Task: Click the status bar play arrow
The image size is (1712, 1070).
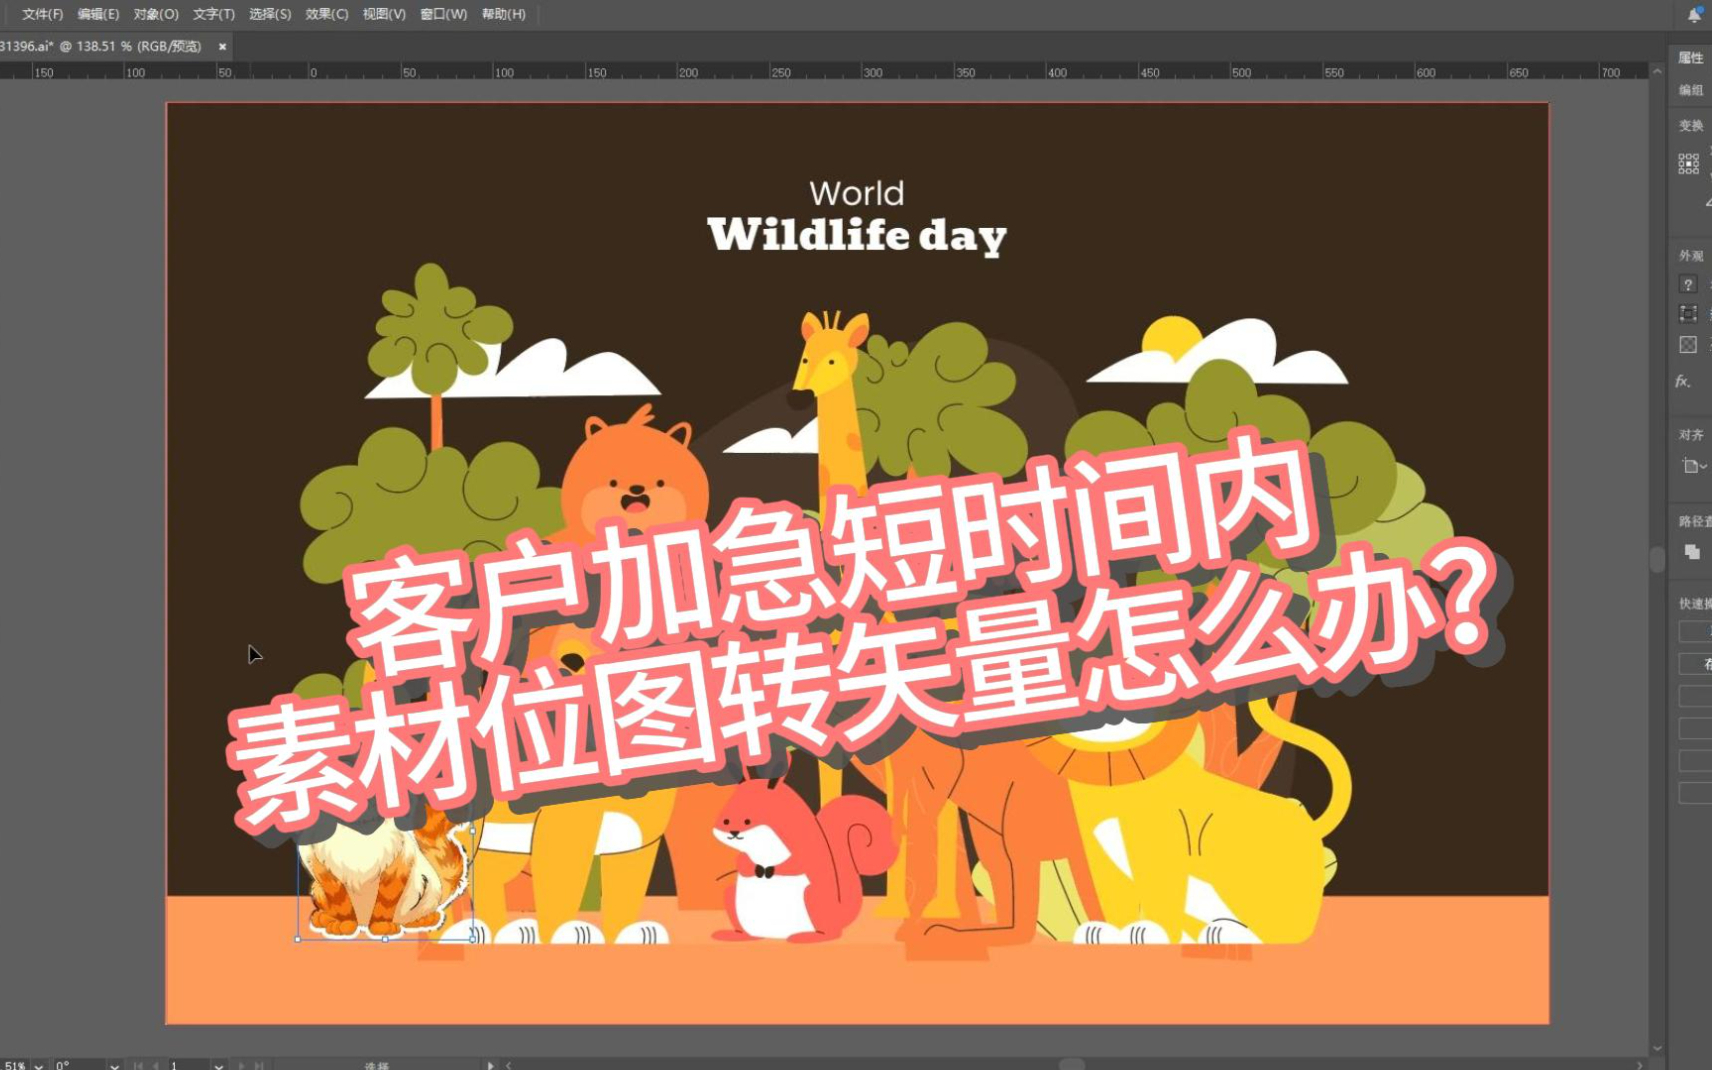Action: pos(490,1065)
